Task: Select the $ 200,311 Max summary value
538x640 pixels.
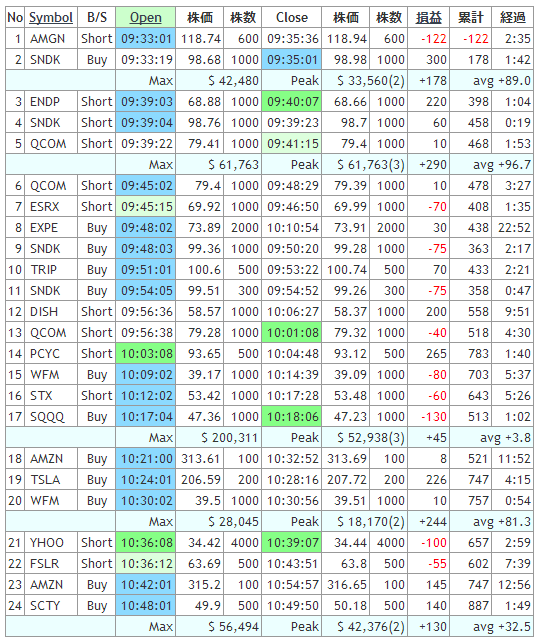Action: [x=229, y=438]
